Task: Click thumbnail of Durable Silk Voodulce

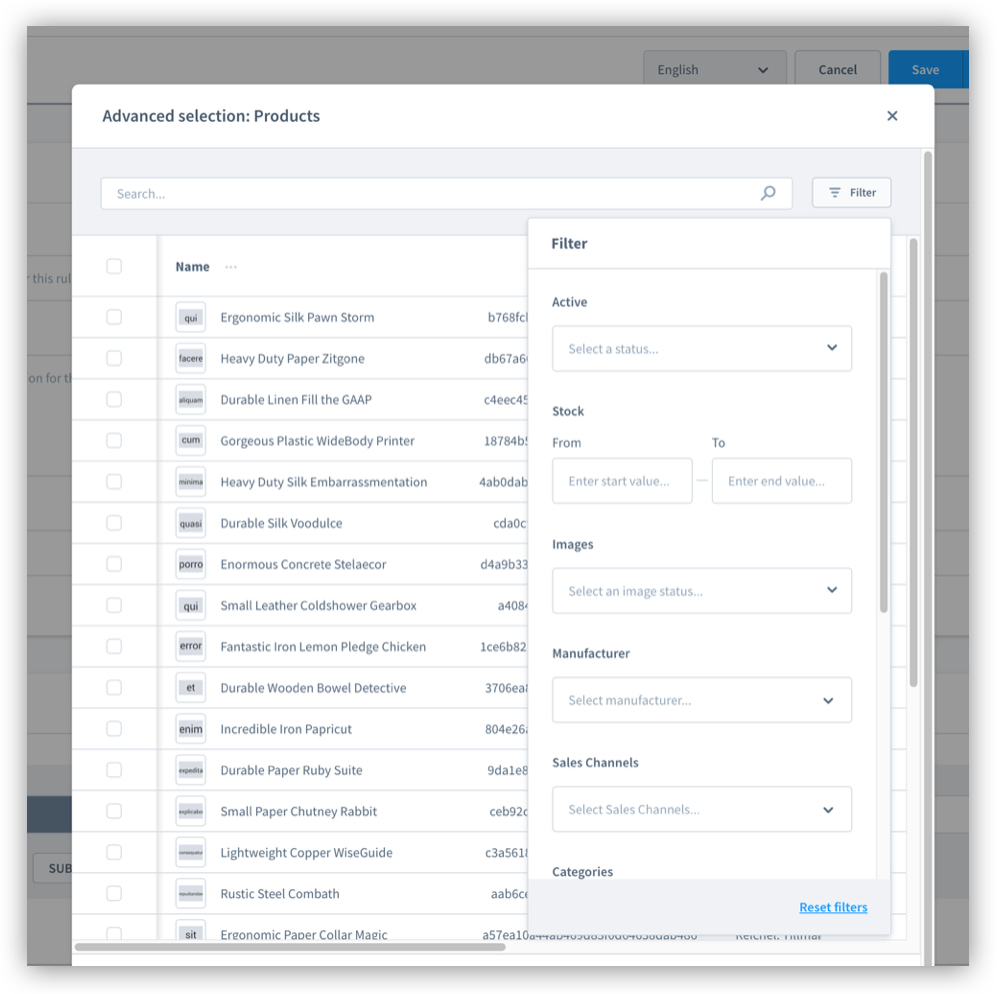Action: coord(191,523)
